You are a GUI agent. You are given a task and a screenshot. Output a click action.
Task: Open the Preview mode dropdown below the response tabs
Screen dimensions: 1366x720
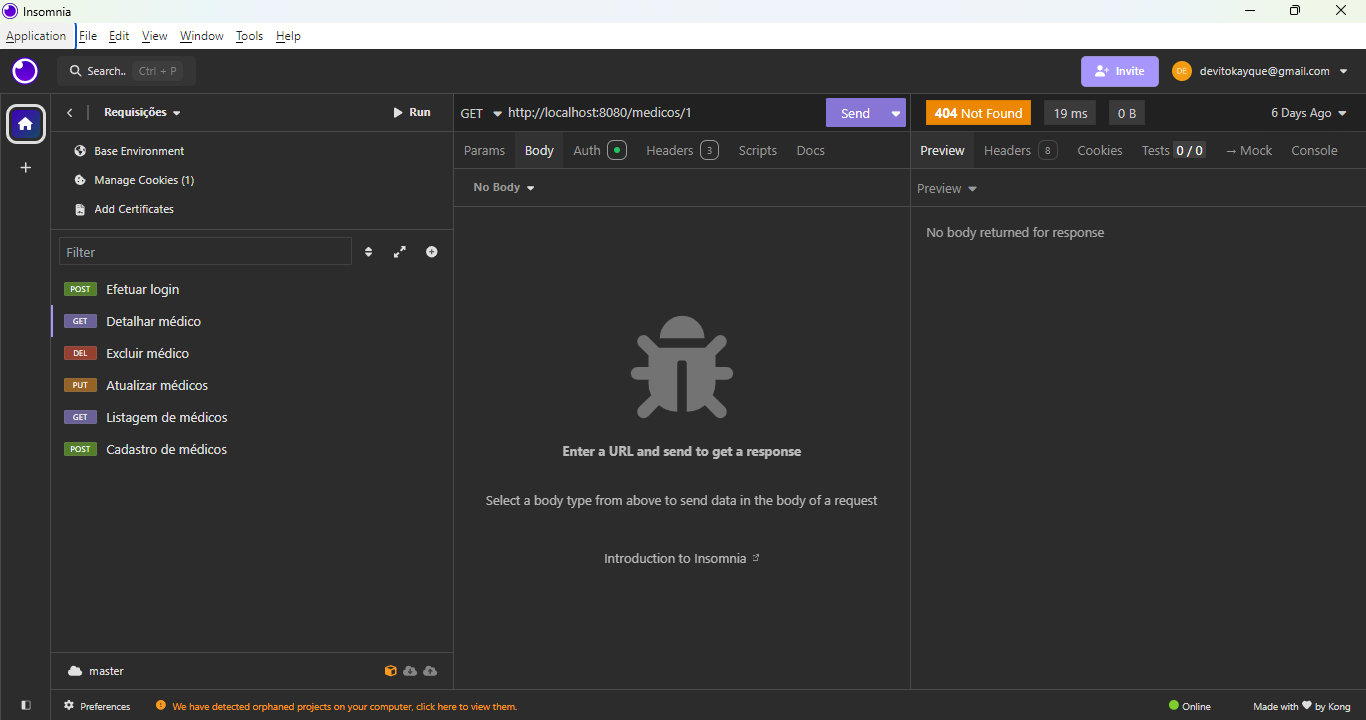point(946,189)
